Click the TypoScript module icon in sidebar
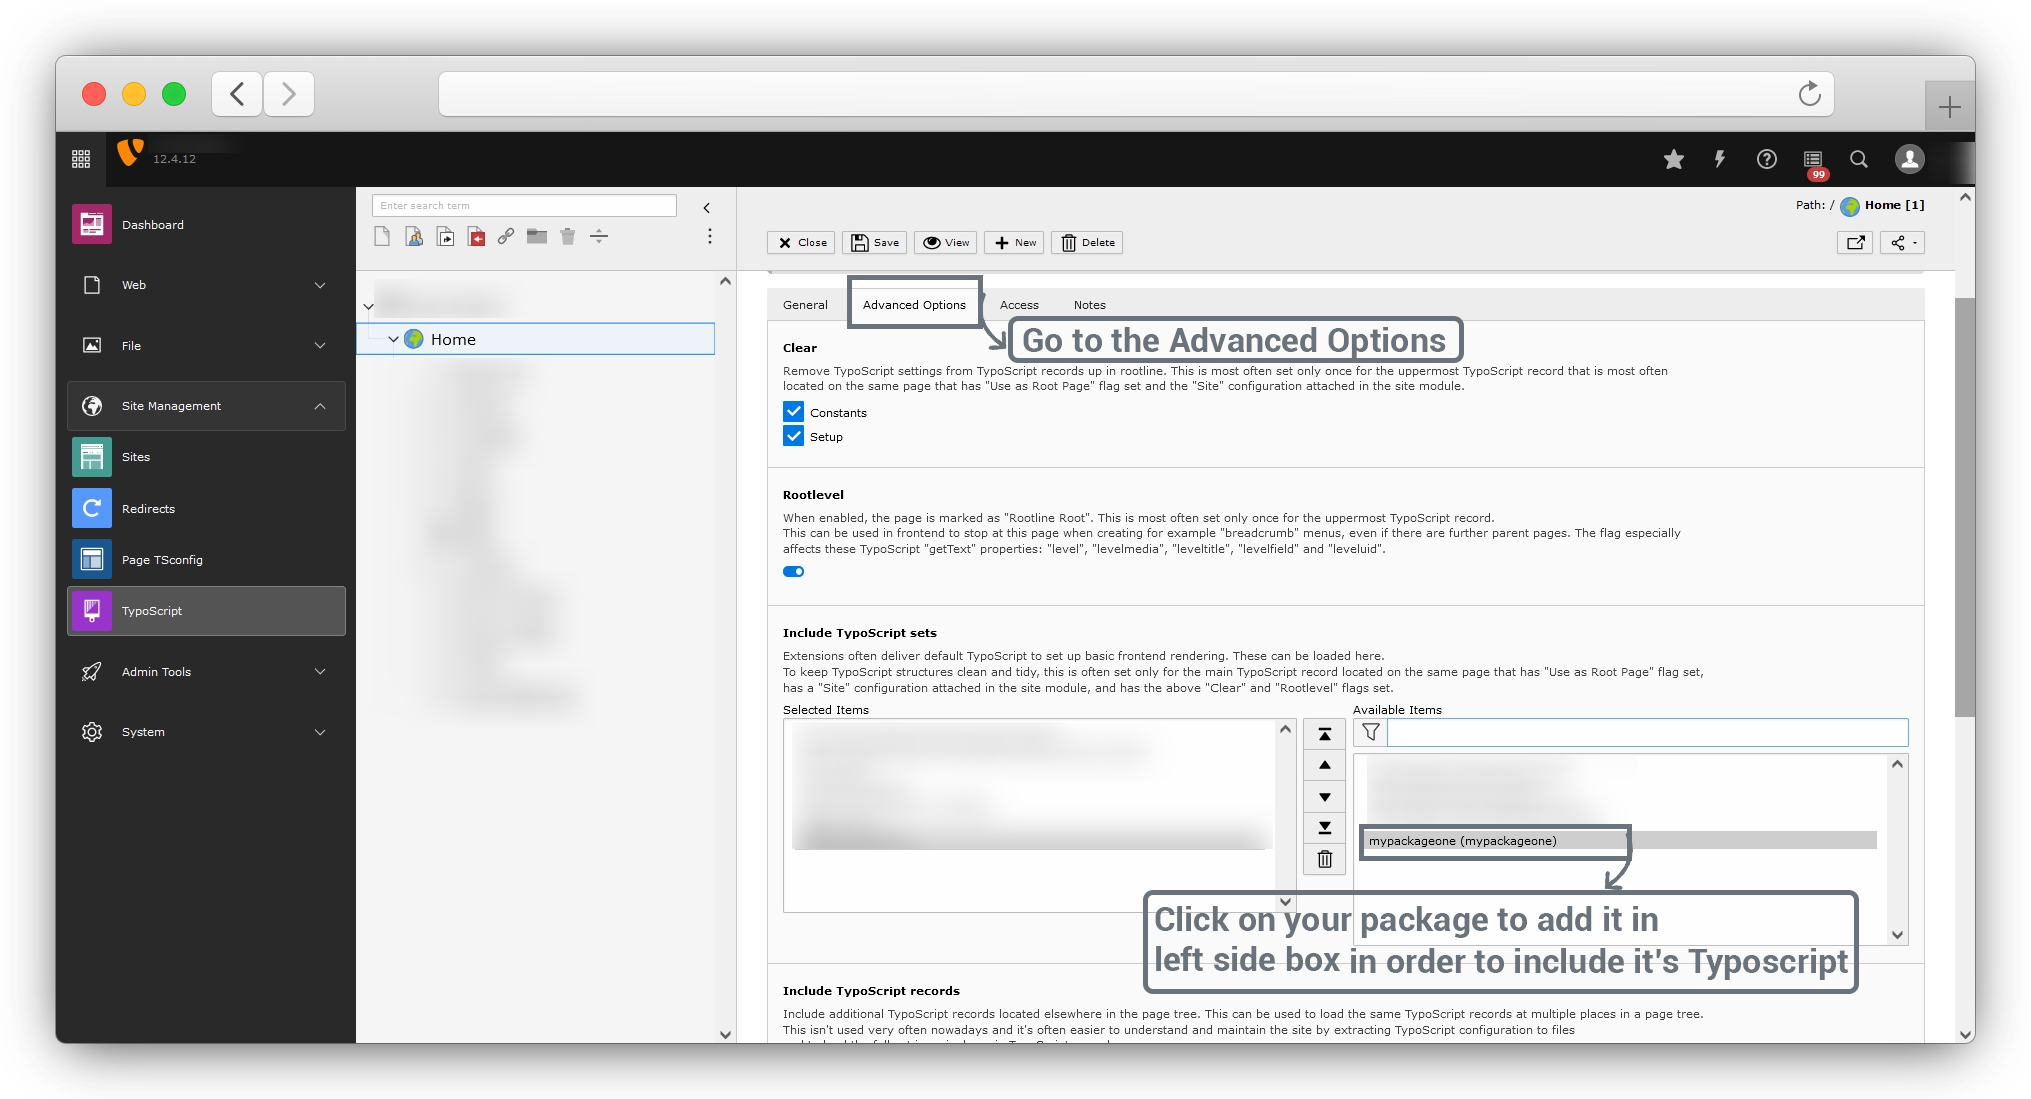2031x1099 pixels. point(92,611)
